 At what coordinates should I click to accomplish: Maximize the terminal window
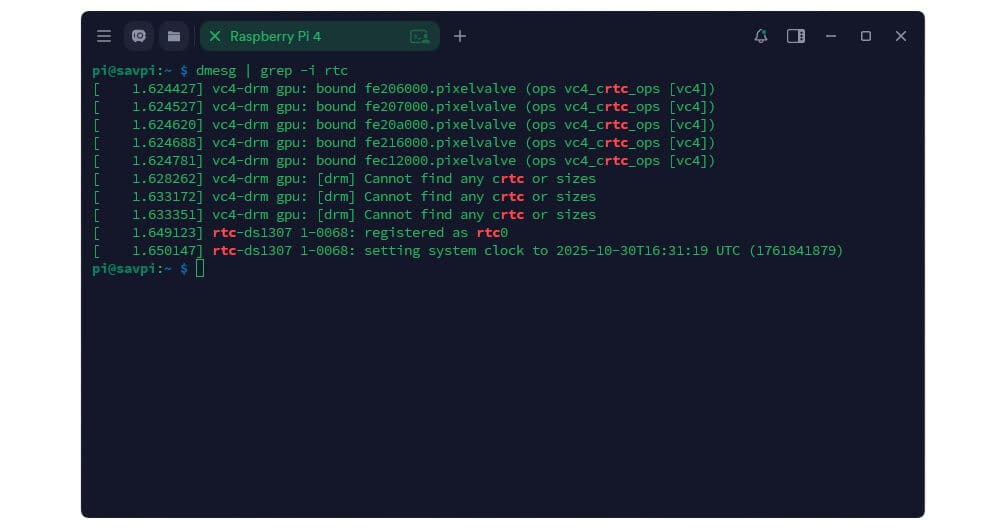tap(865, 36)
